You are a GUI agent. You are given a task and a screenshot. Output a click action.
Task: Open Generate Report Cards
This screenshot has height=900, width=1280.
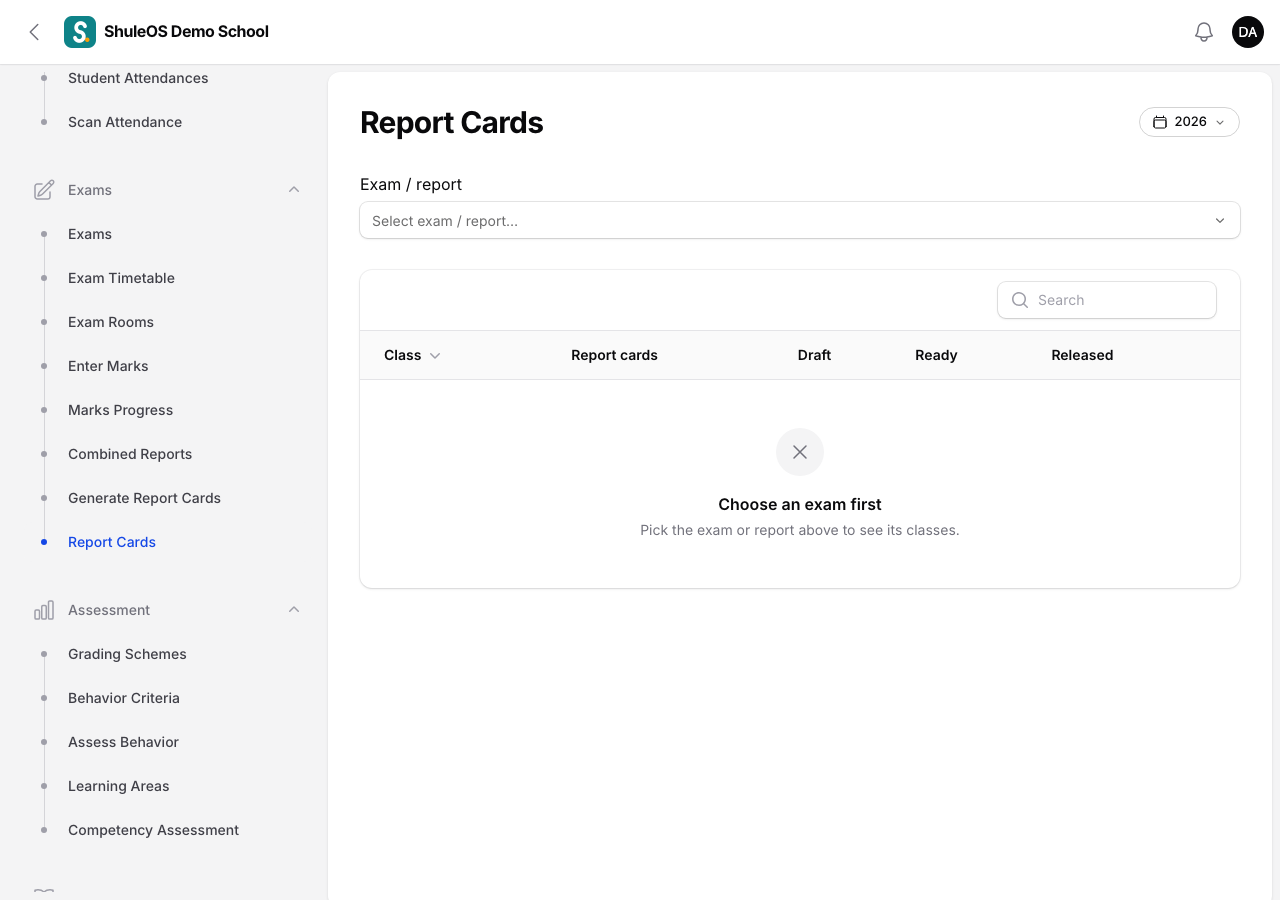144,498
